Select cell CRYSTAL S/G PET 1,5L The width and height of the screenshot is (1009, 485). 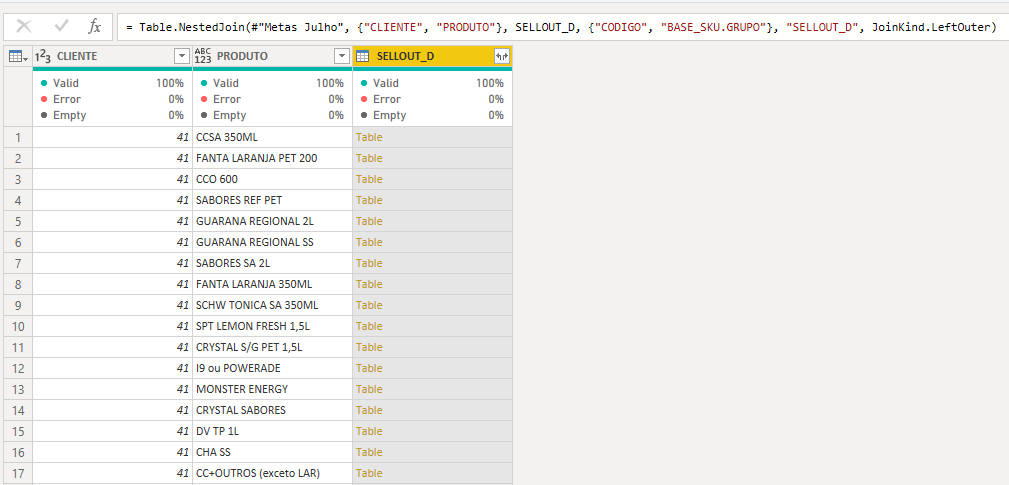coord(272,347)
